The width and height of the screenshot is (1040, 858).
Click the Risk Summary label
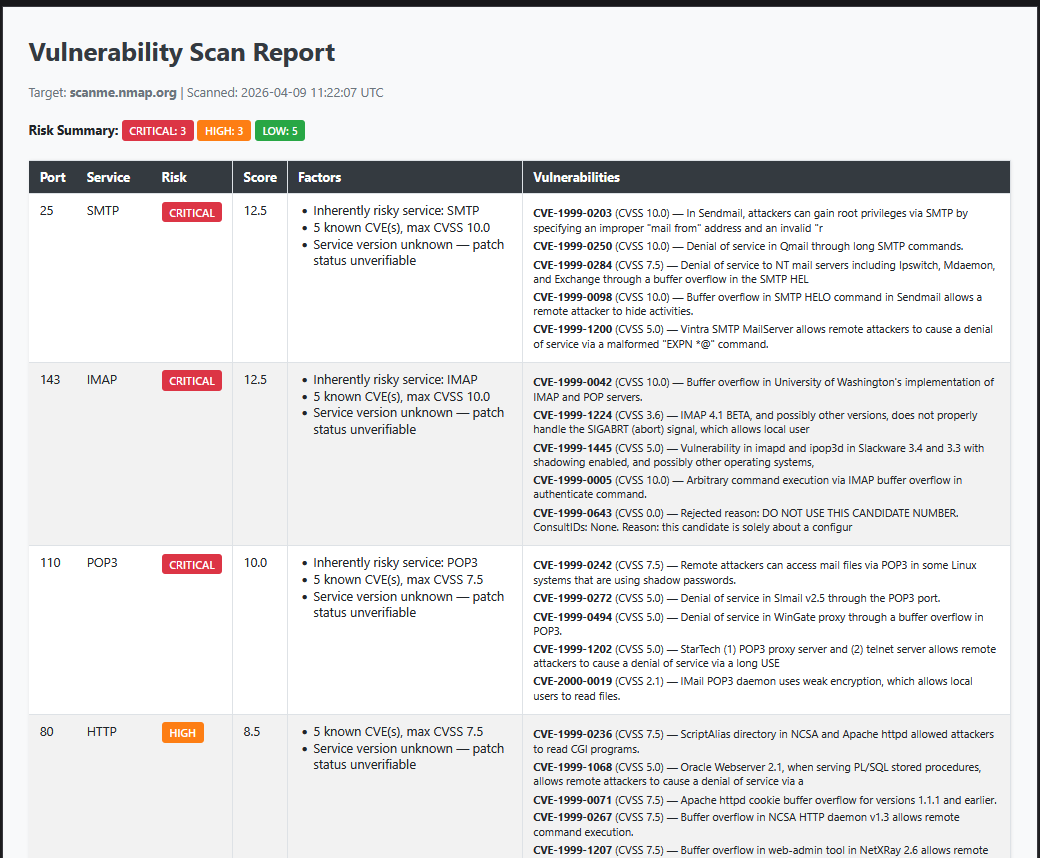point(73,131)
